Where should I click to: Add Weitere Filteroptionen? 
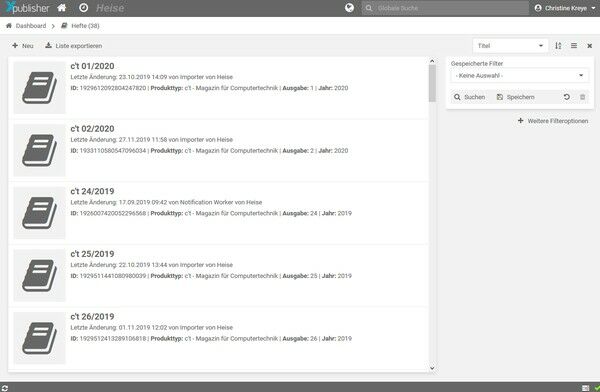(x=553, y=121)
